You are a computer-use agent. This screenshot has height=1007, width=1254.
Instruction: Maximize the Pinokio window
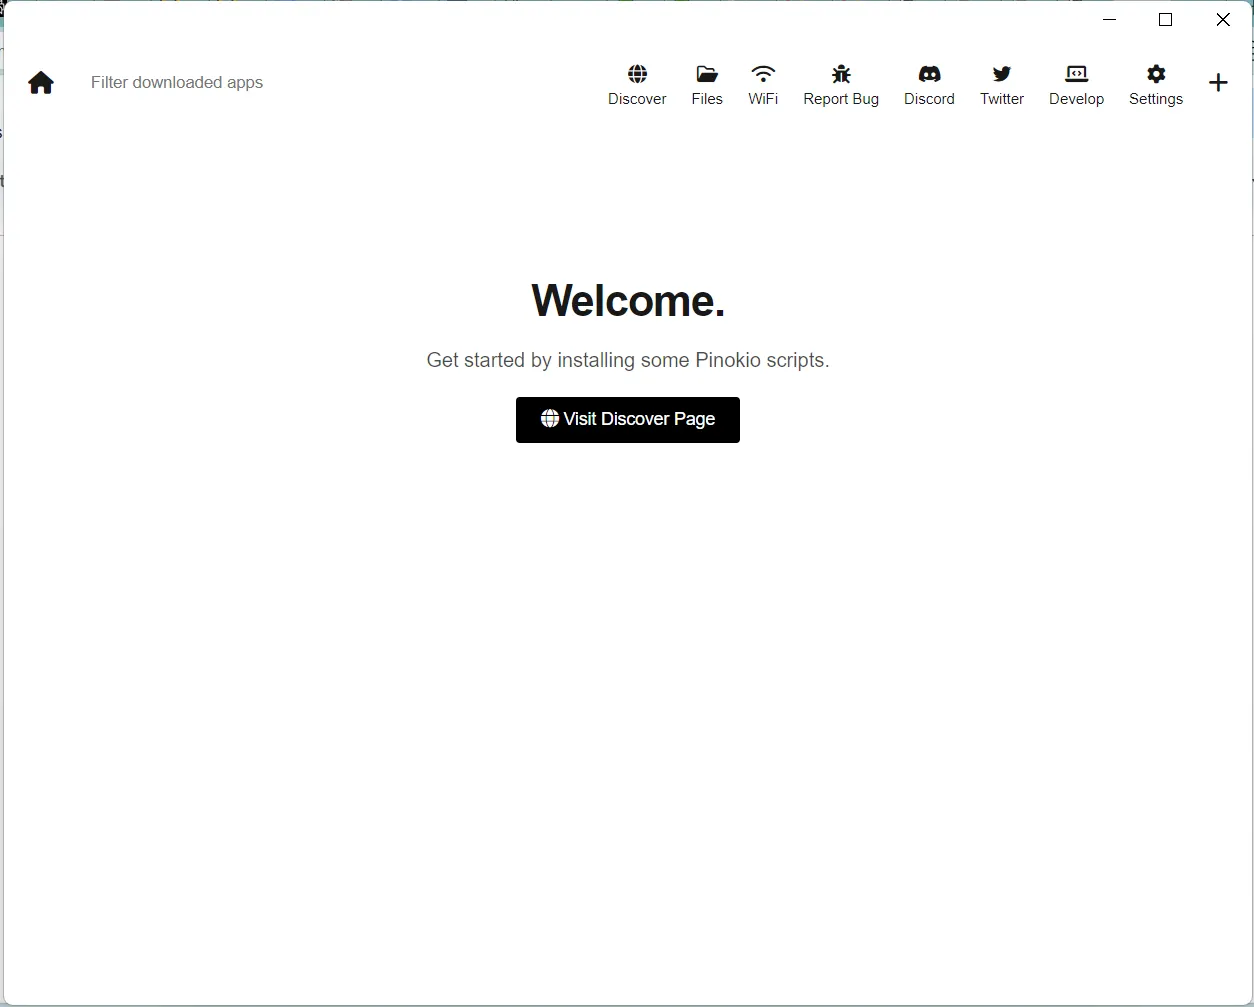click(x=1165, y=20)
